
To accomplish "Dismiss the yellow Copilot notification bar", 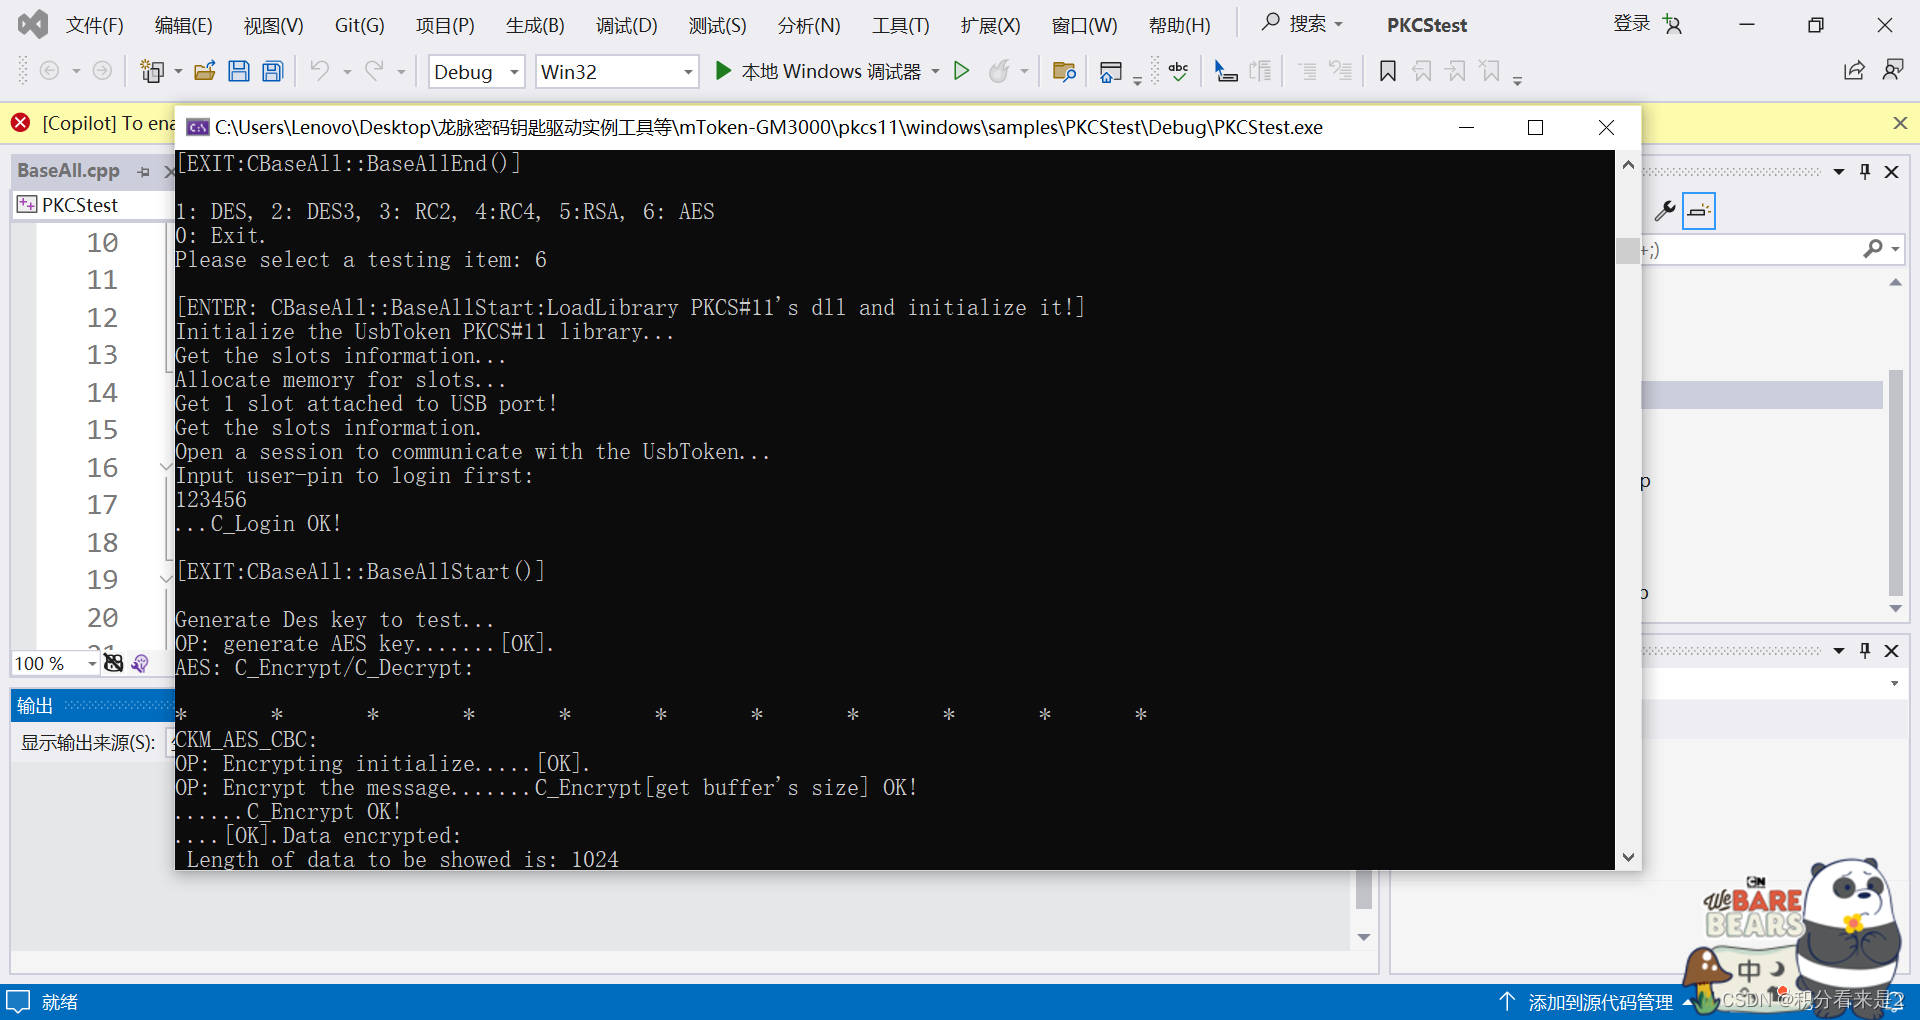I will point(1900,123).
